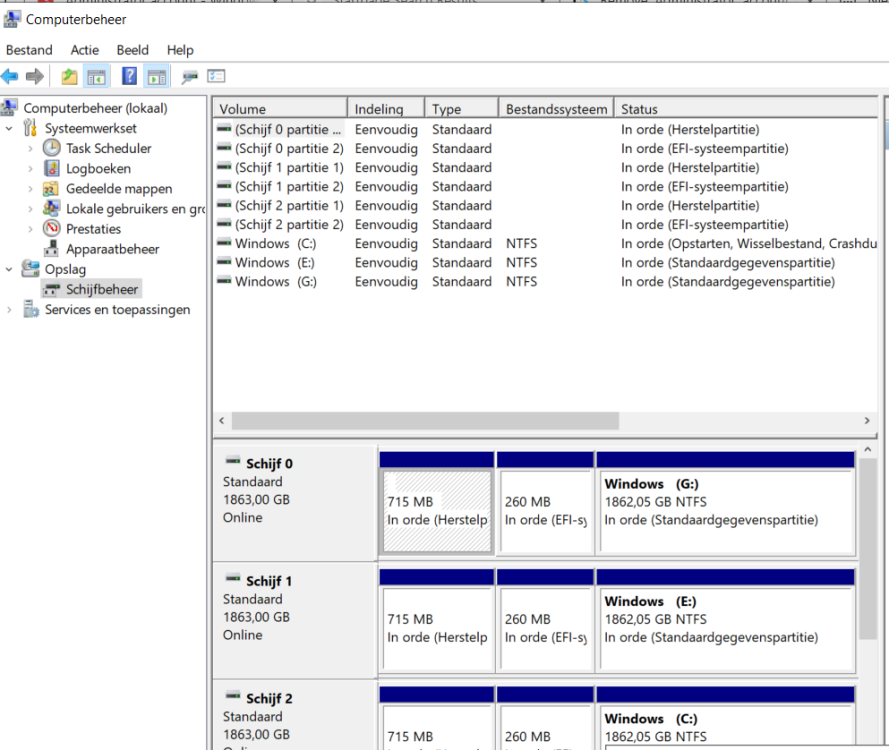Toggle the console tree pane toolbar button
The image size is (889, 750).
click(97, 77)
